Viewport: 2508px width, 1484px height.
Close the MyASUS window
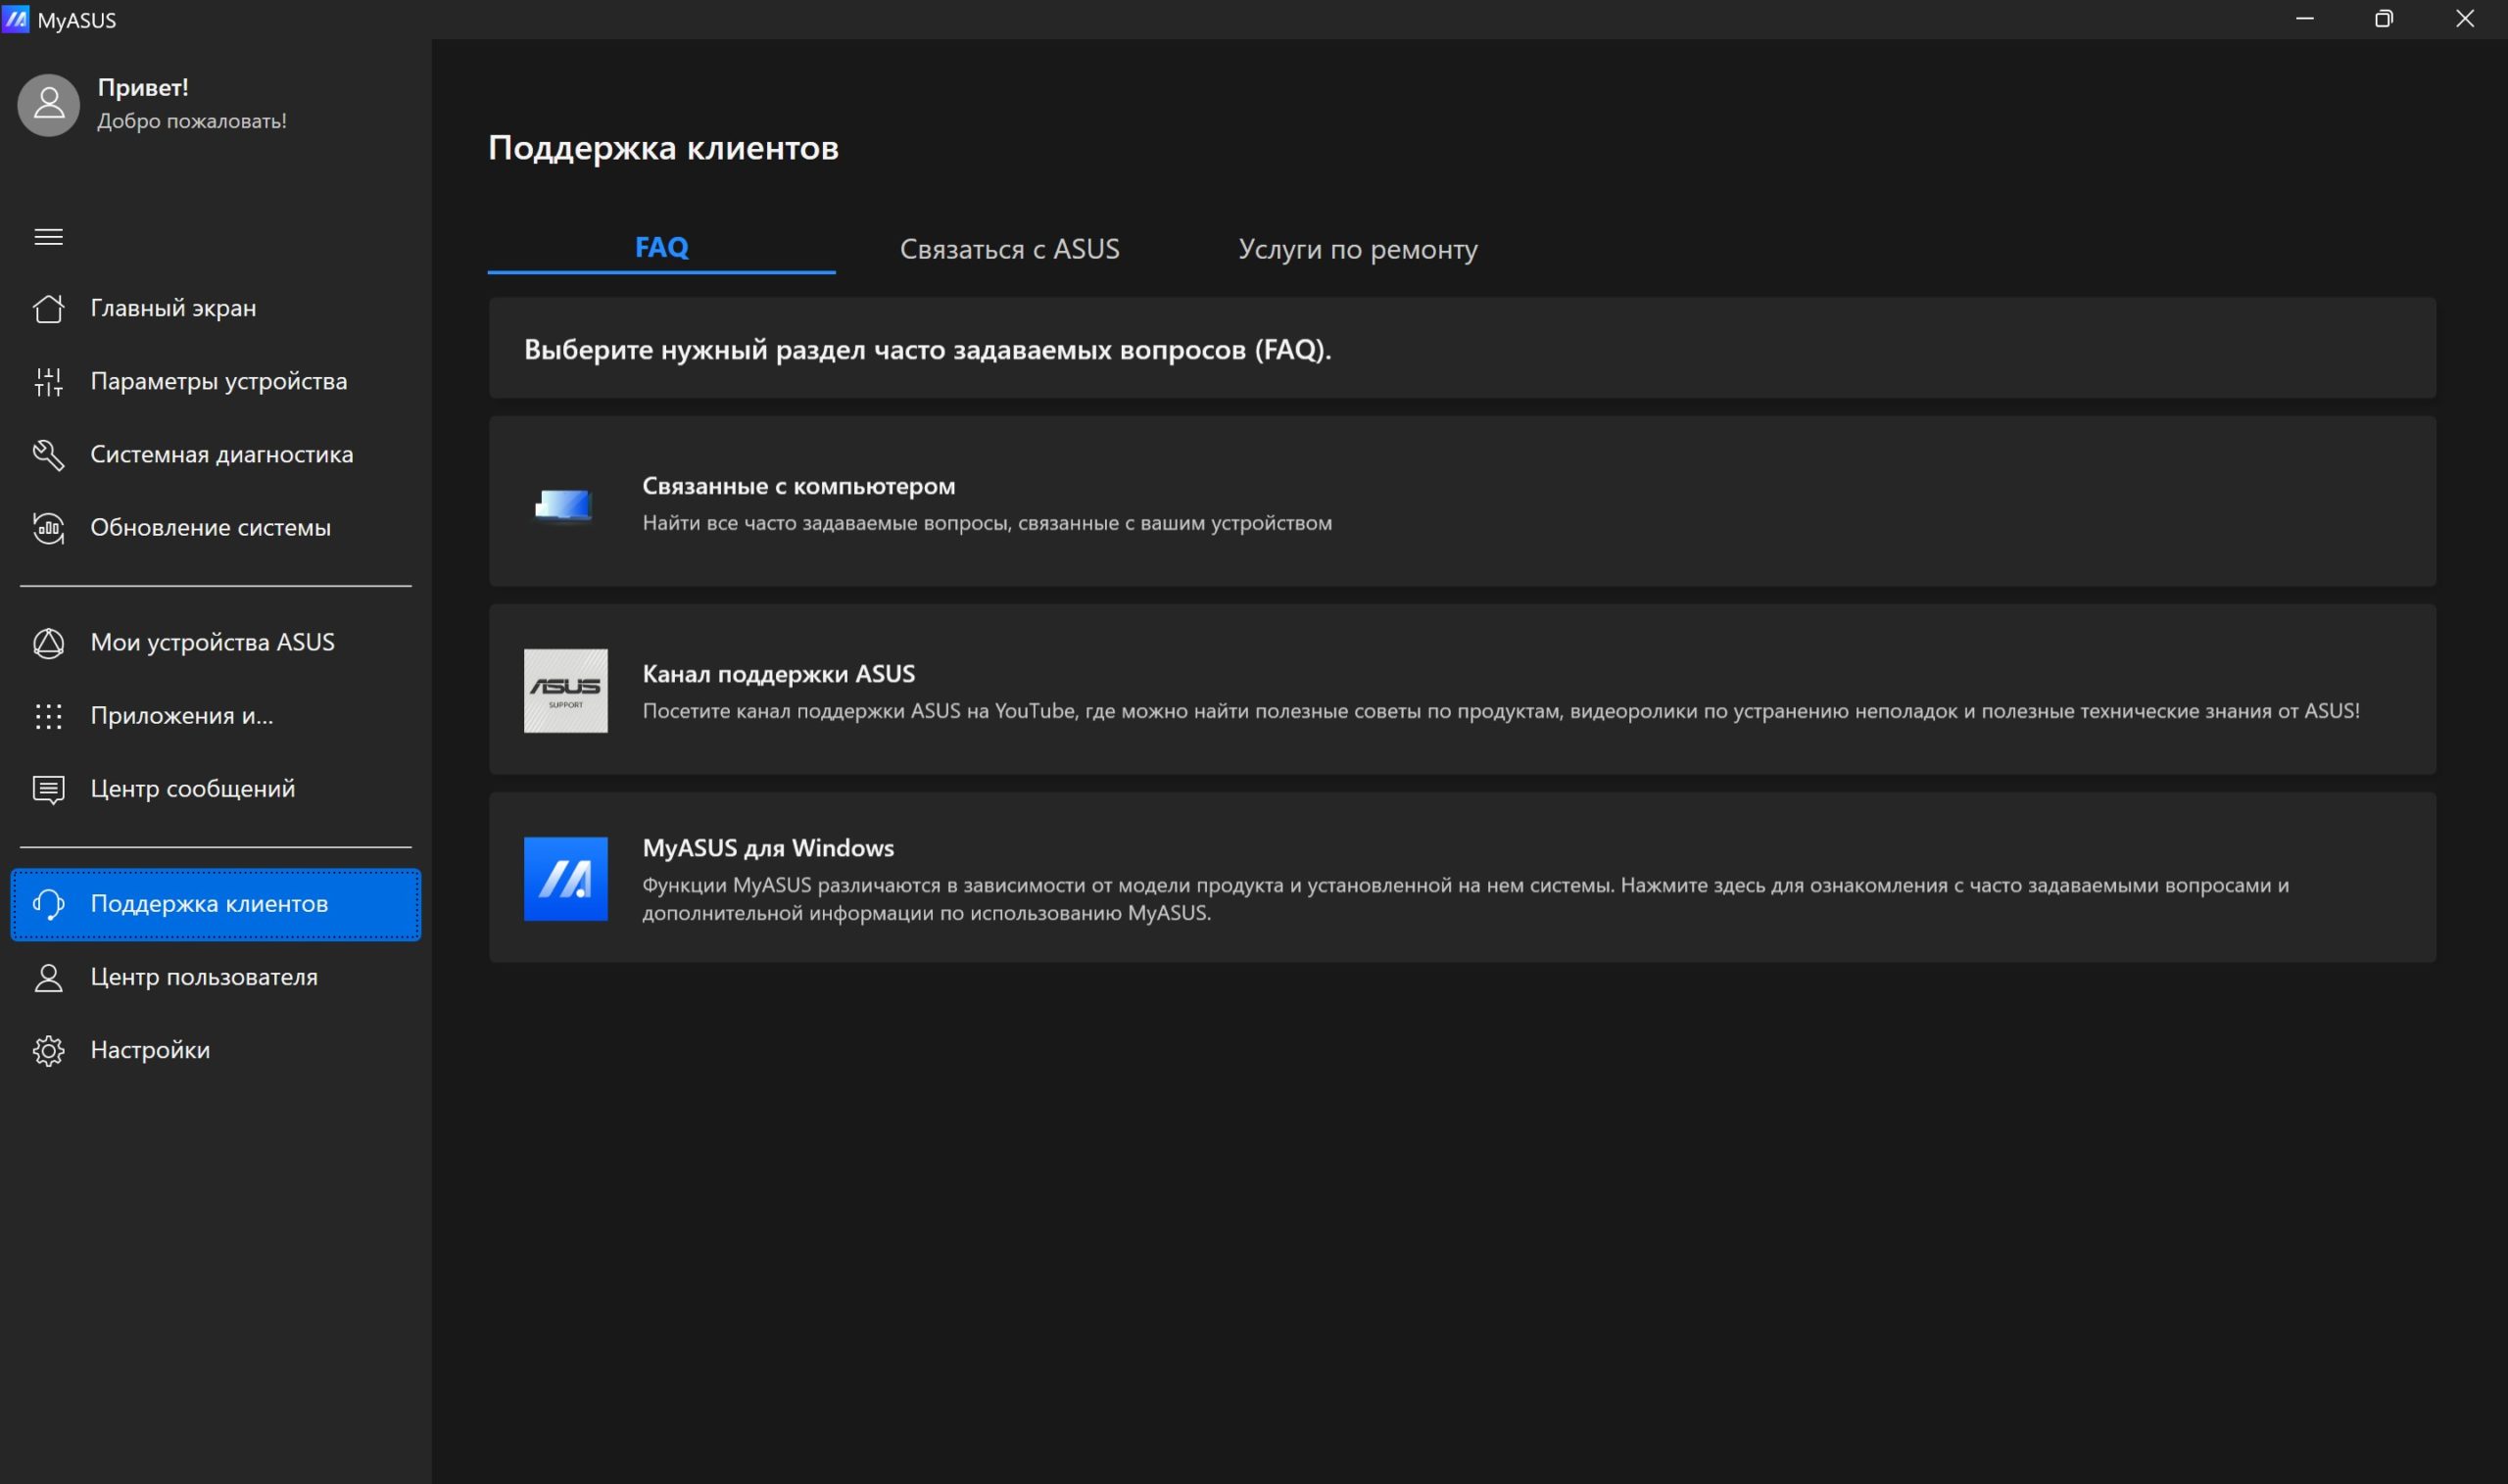click(2465, 19)
